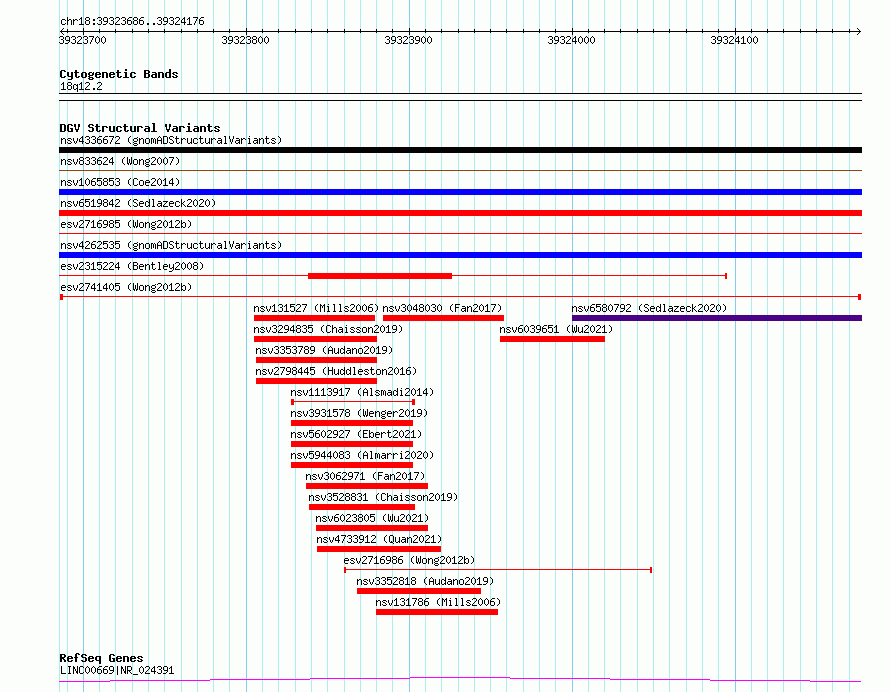Click ruler tick label 39324000
Screen dimensions: 890x692
[x=572, y=40]
